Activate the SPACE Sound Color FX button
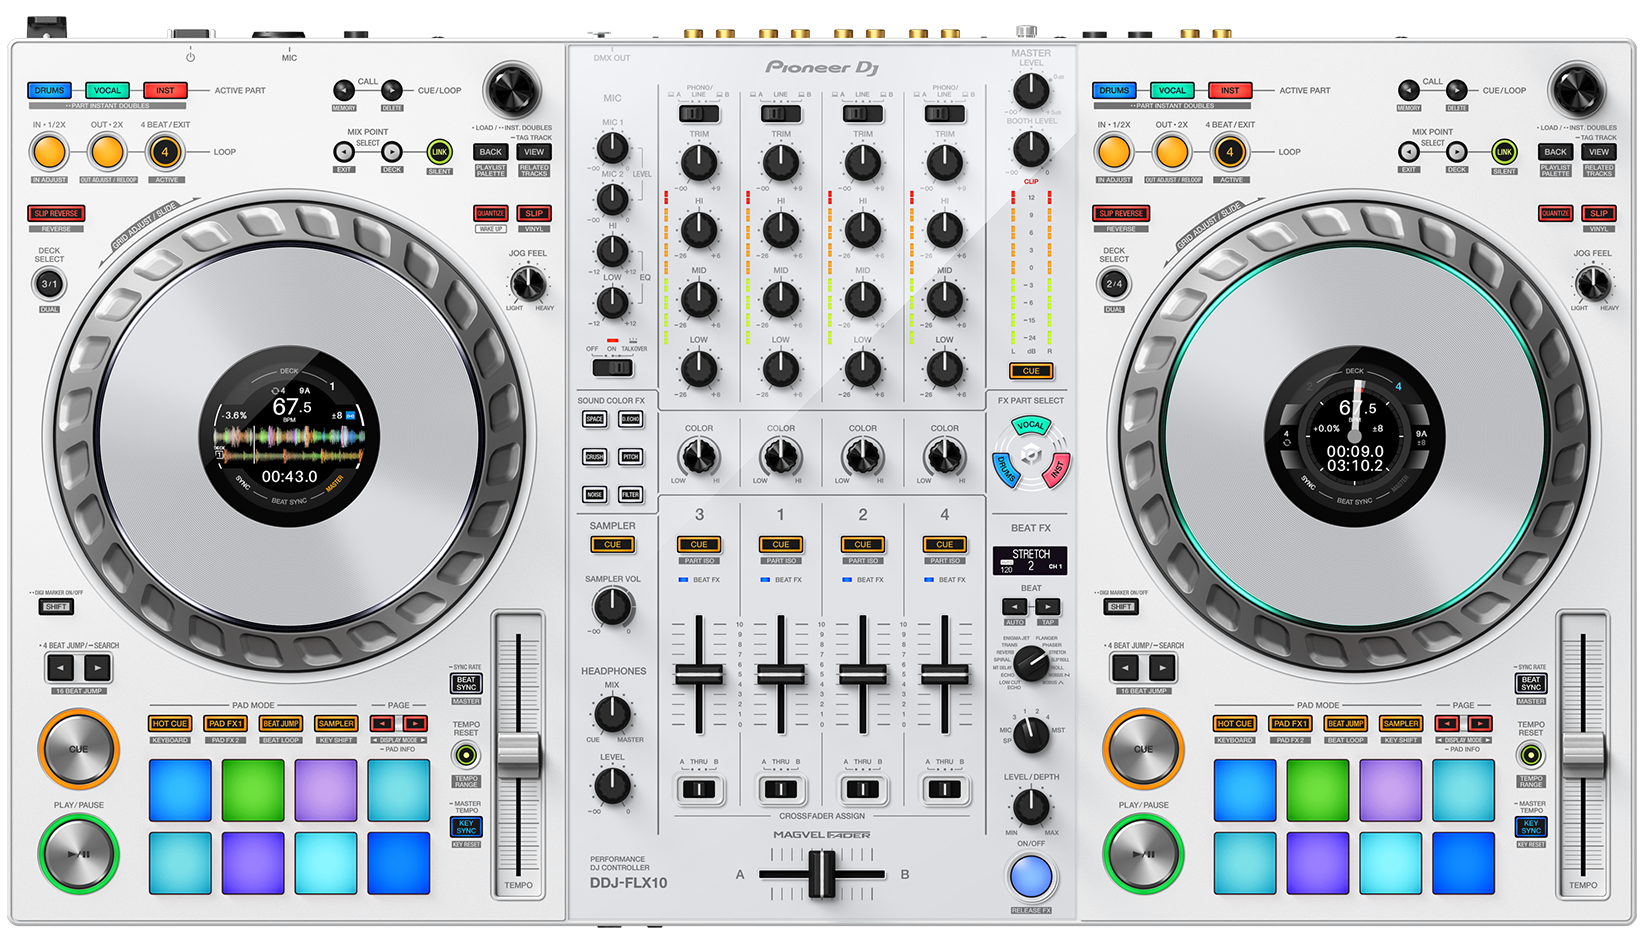The width and height of the screenshot is (1643, 932). click(x=595, y=419)
